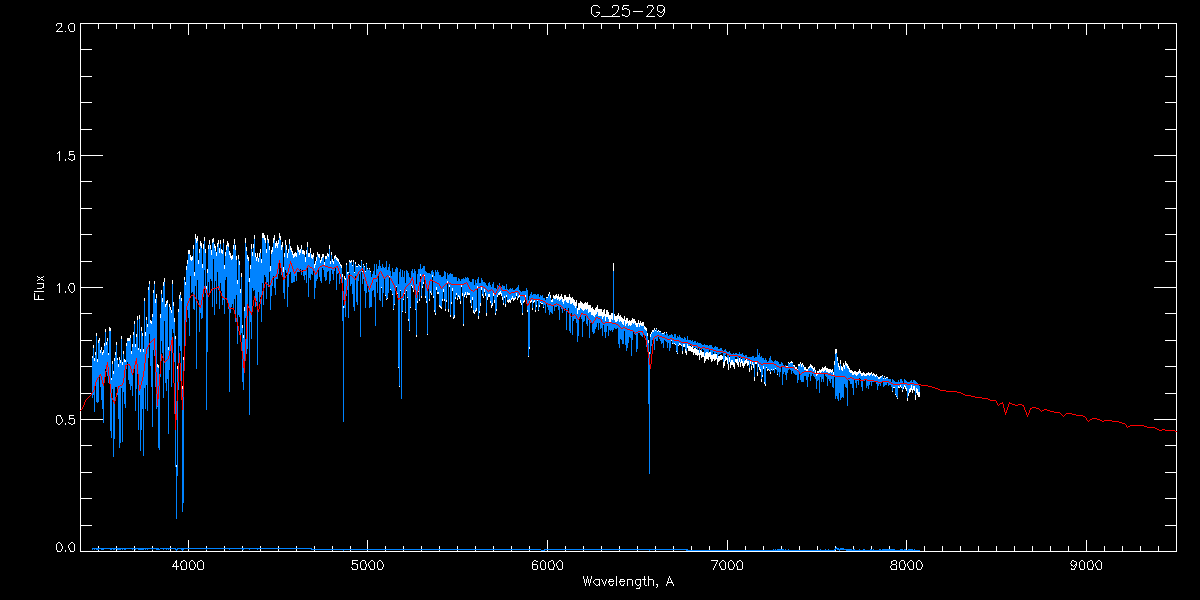1200x600 pixels.
Task: Click the 0.5 y-axis tick label
Action: [66, 419]
